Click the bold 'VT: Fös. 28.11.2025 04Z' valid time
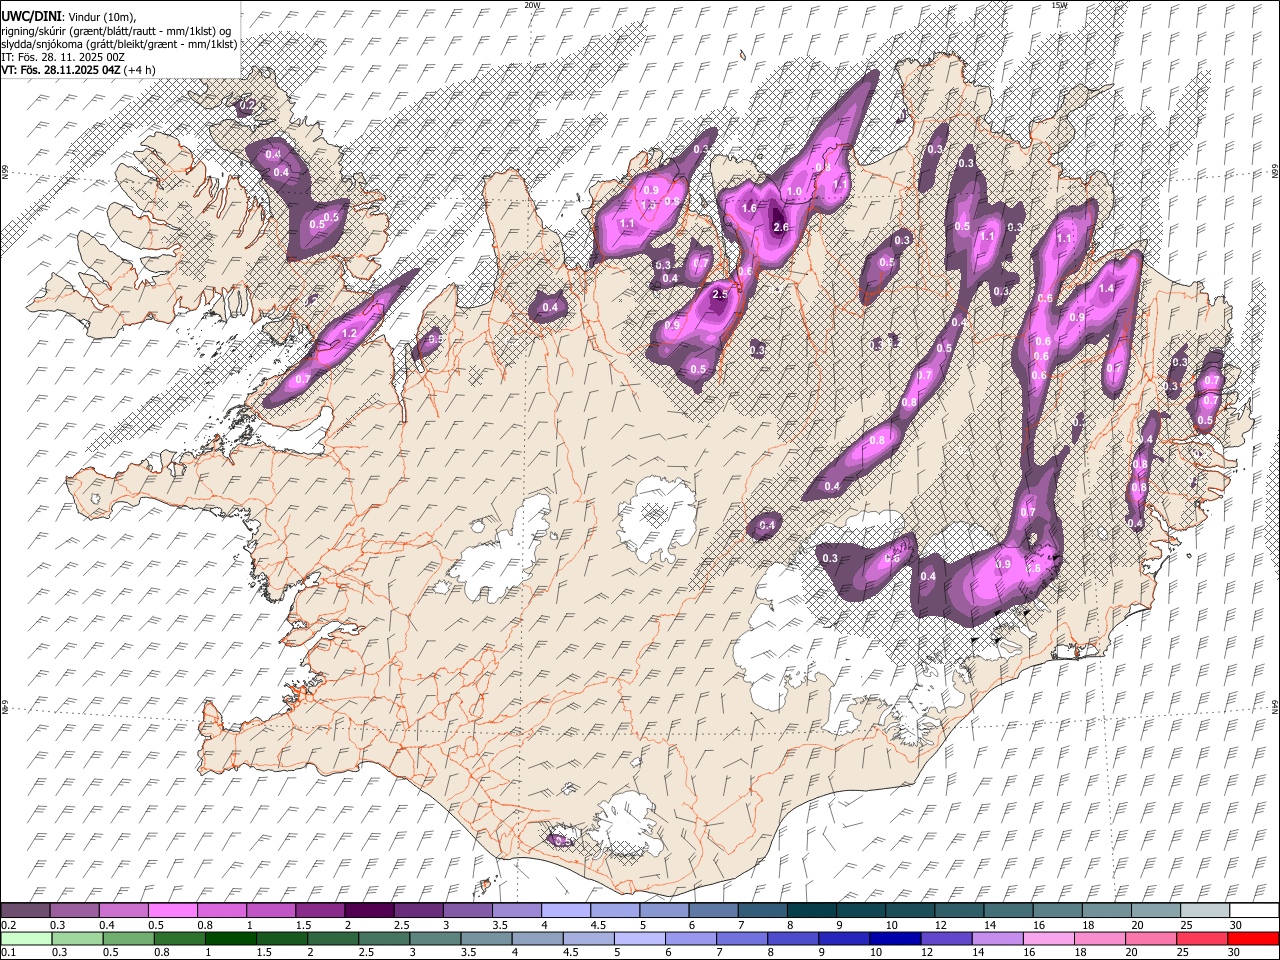1280x960 pixels. point(60,70)
